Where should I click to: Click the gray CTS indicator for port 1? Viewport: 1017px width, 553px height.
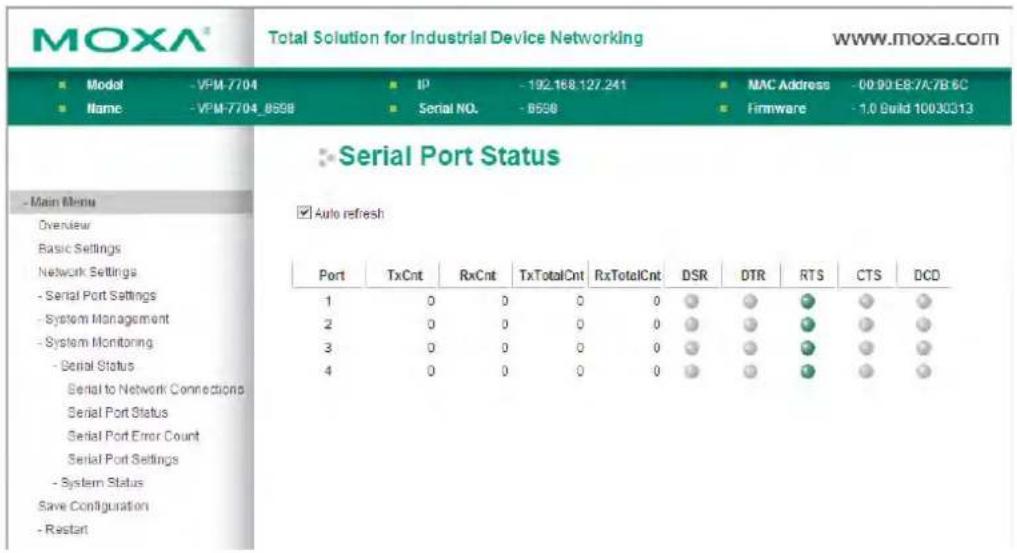pos(866,301)
